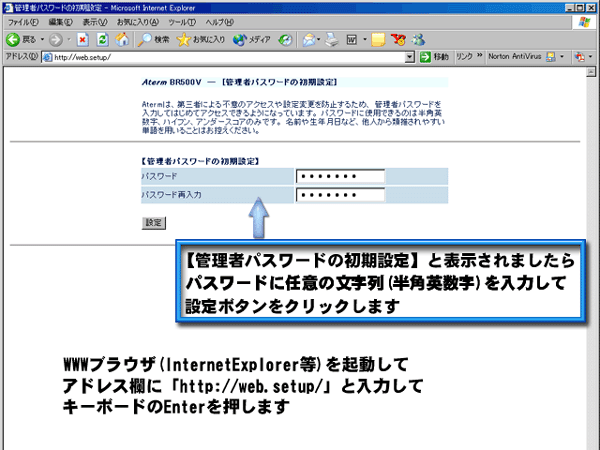Click the Norton AntiVirus icon
Viewport: 600px width, 450px height.
coord(551,57)
